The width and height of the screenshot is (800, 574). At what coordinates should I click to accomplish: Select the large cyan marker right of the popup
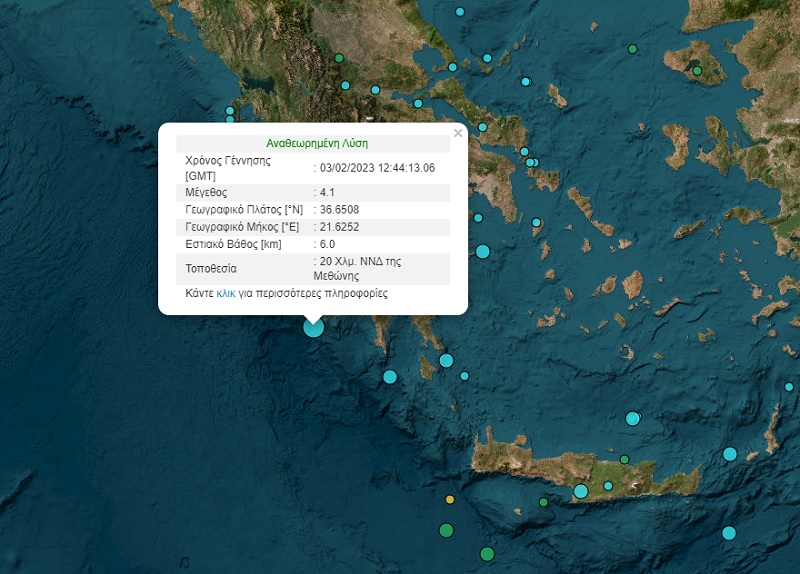[x=483, y=251]
